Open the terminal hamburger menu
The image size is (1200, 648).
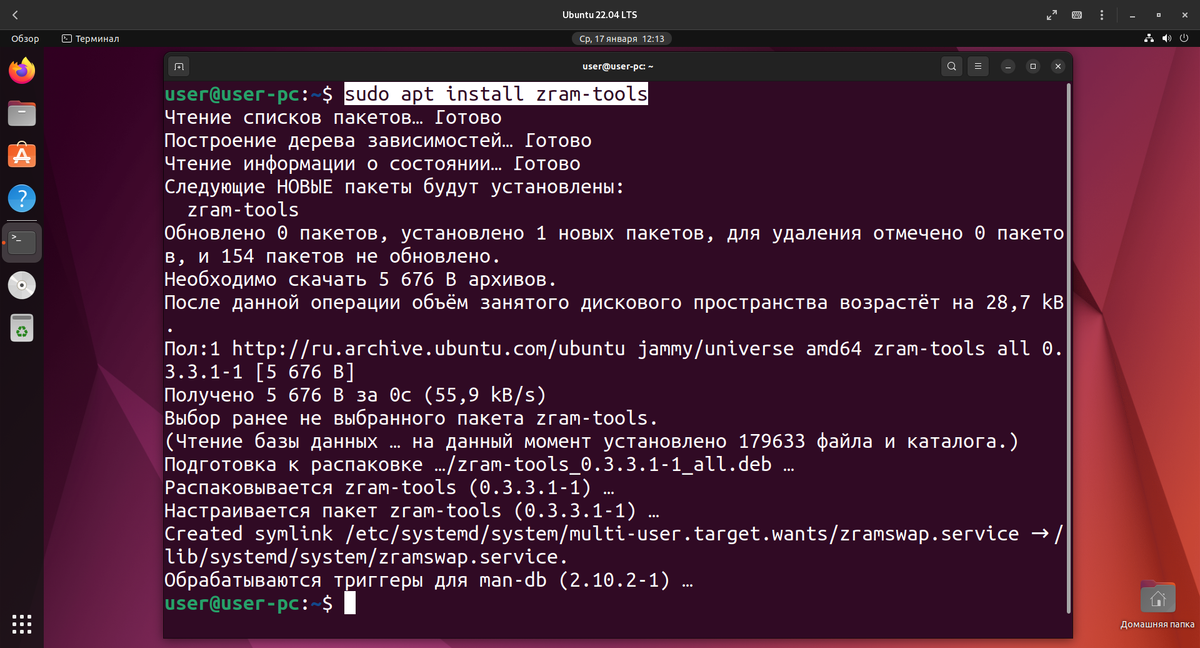coord(979,67)
